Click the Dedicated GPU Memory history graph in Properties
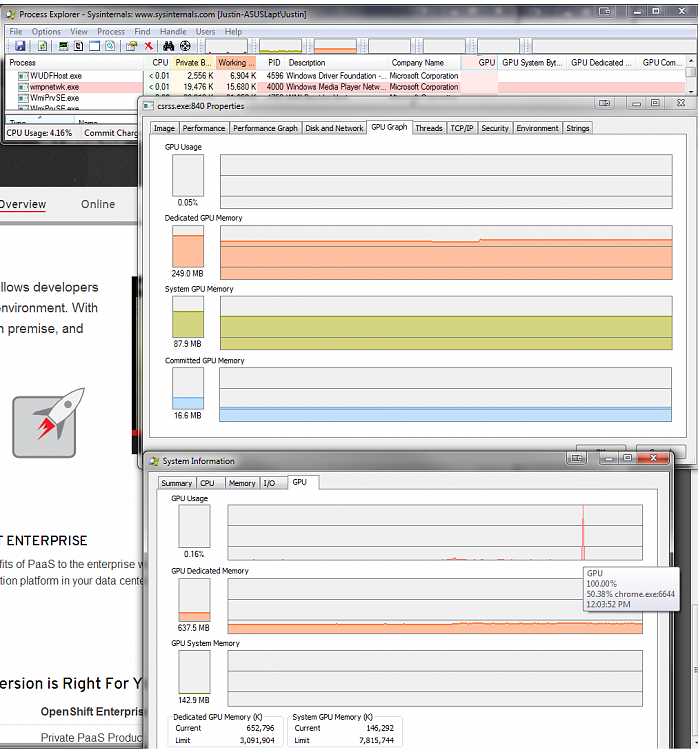The width and height of the screenshot is (698, 750). 446,253
